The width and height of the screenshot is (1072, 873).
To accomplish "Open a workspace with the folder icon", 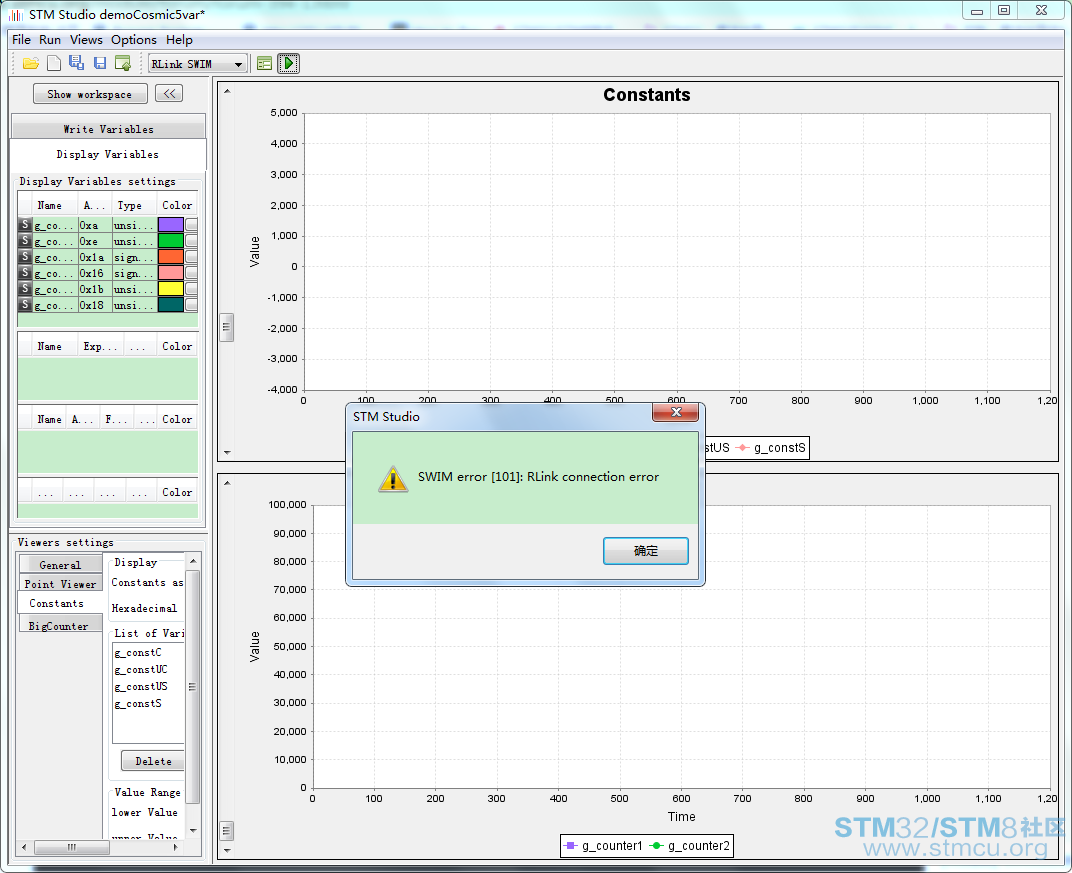I will pos(31,64).
